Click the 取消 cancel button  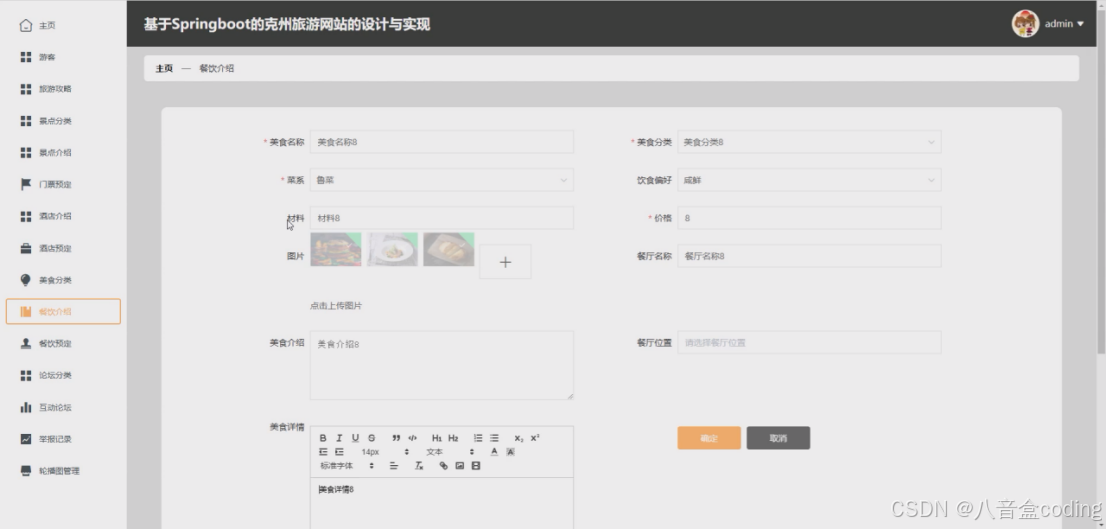point(778,438)
